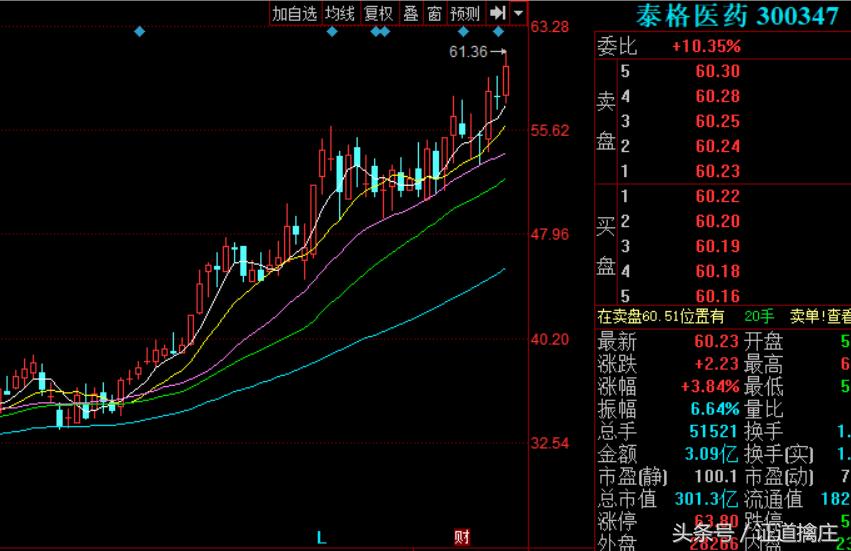Click the 总手 value 51521

point(713,432)
